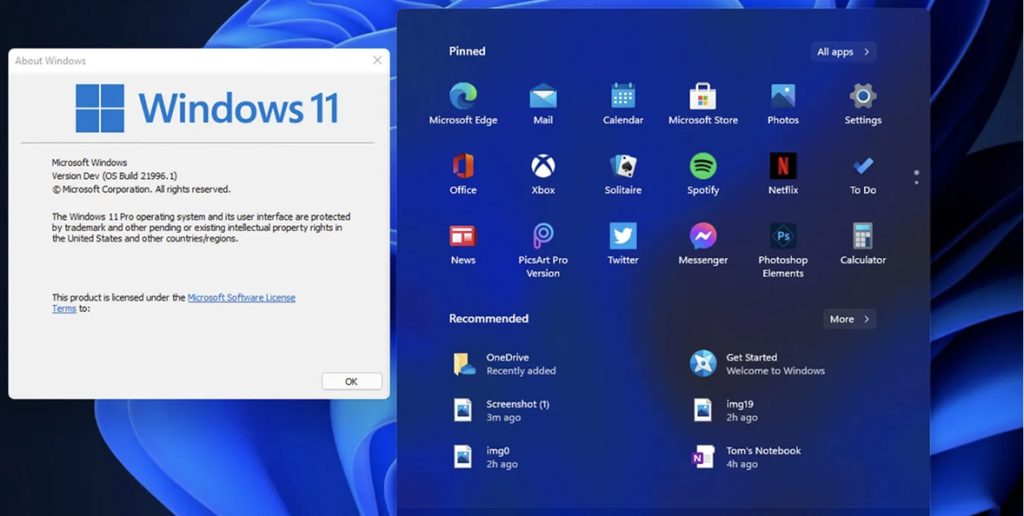Launch the Photos app
Viewport: 1024px width, 516px height.
pos(783,103)
